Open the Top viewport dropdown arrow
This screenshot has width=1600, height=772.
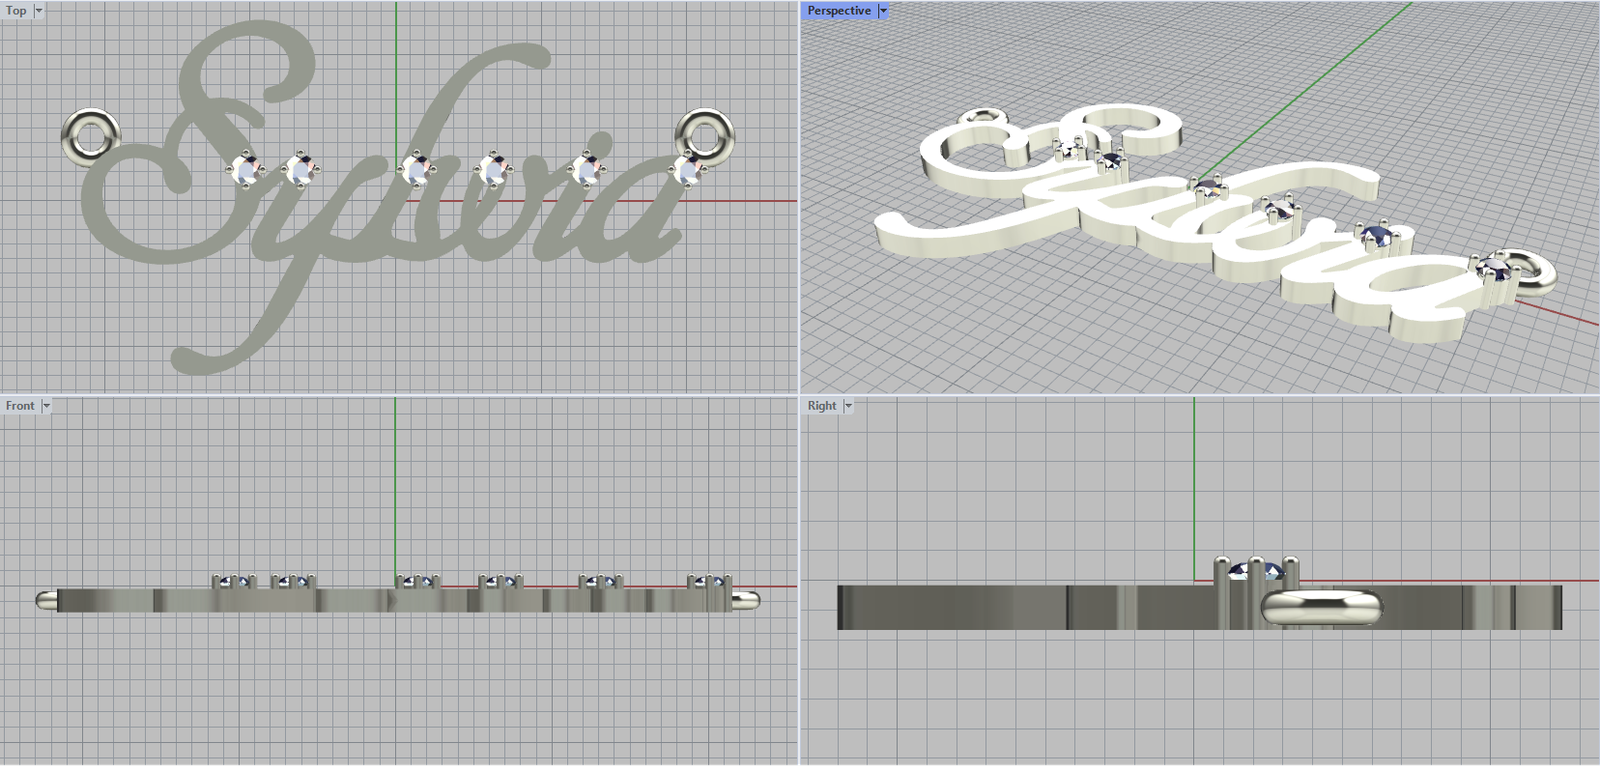click(39, 11)
